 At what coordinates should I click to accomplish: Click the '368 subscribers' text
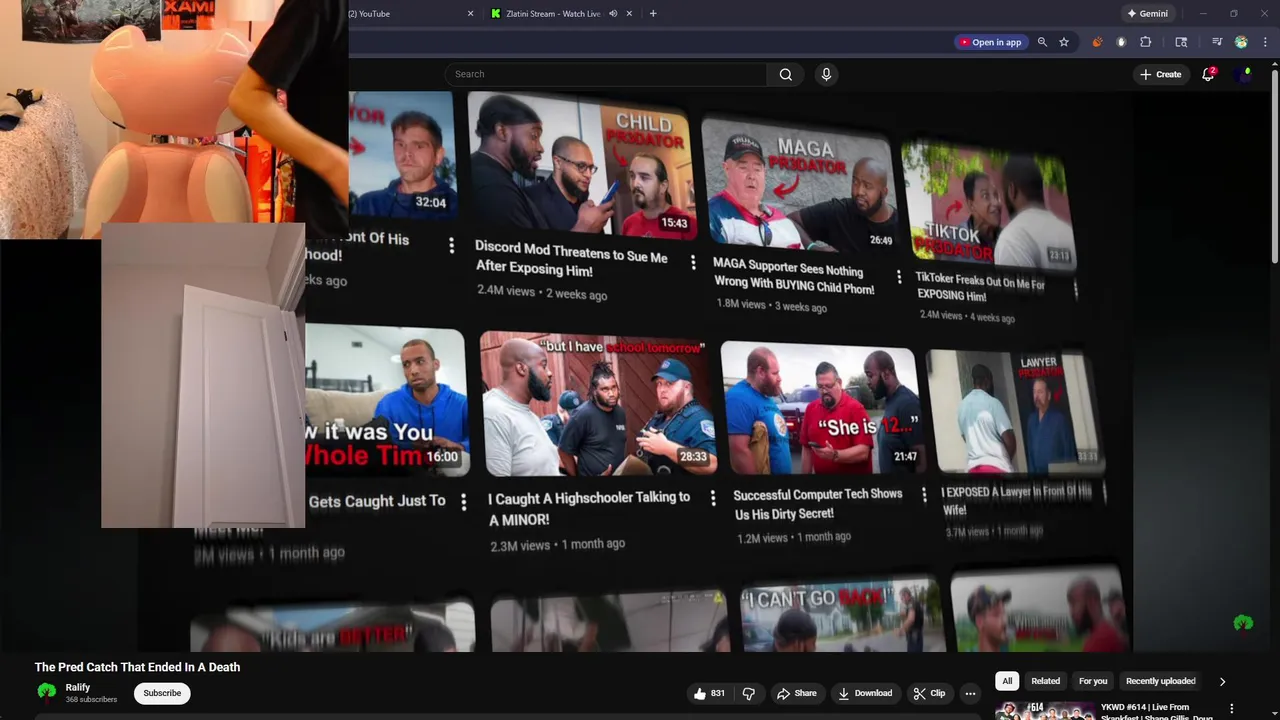(91, 699)
